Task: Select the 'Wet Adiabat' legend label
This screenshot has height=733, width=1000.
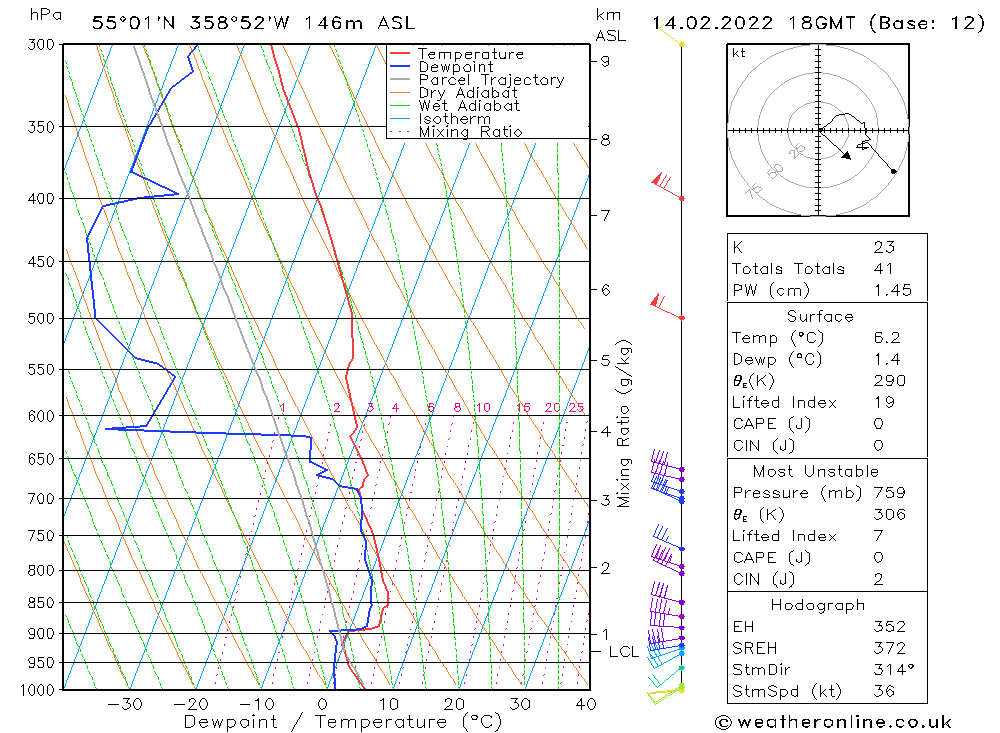Action: [x=469, y=106]
